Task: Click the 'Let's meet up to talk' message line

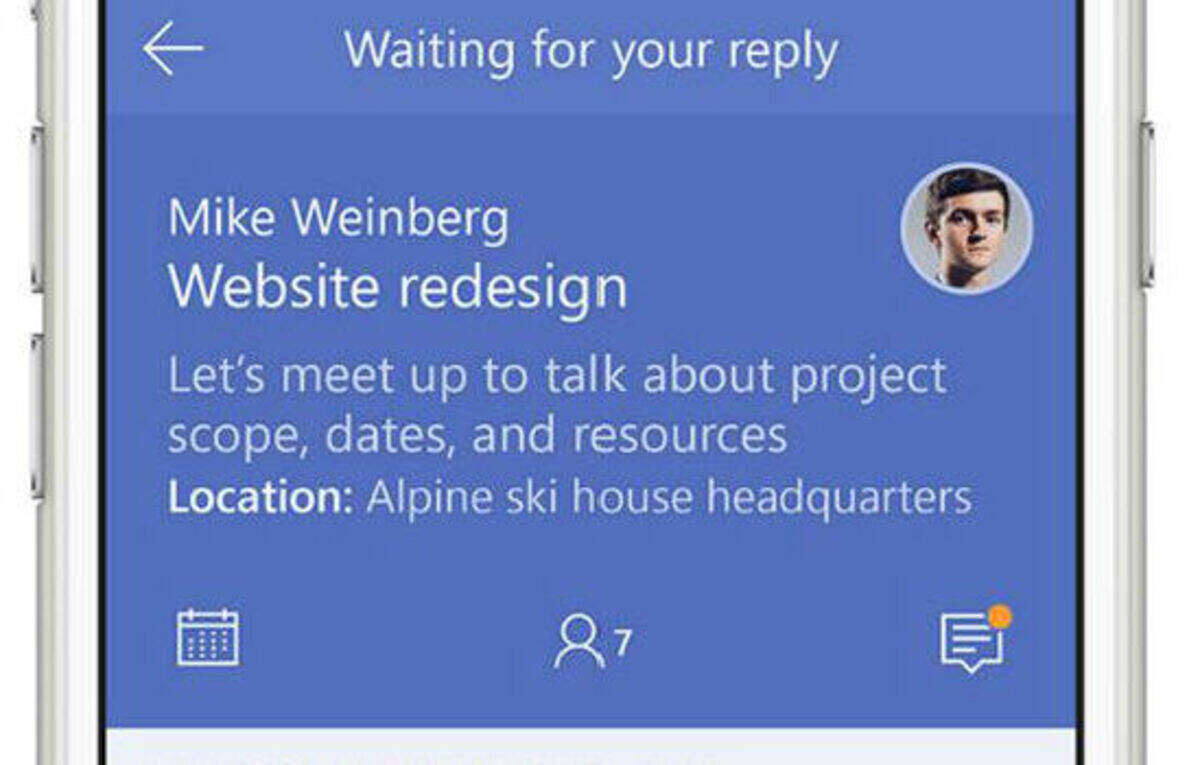Action: click(557, 377)
